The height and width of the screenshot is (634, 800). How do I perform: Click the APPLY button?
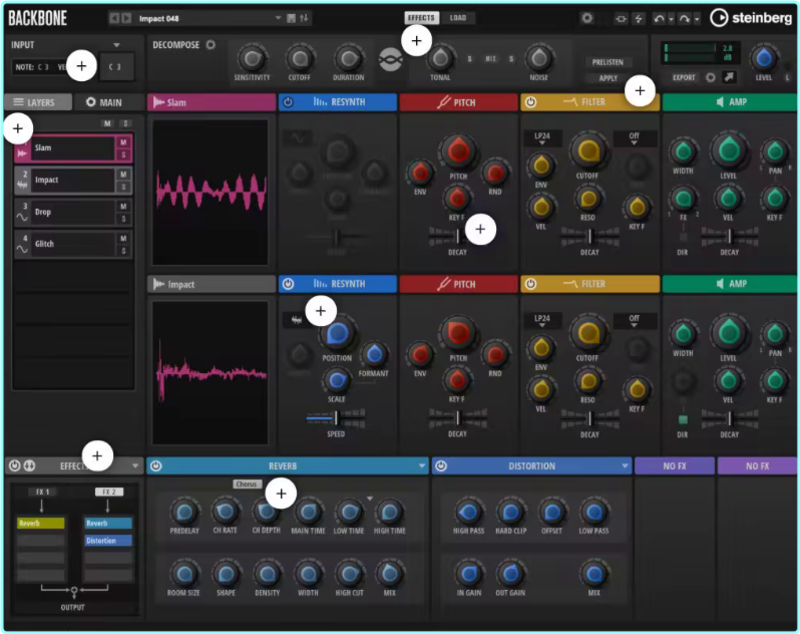[x=608, y=78]
